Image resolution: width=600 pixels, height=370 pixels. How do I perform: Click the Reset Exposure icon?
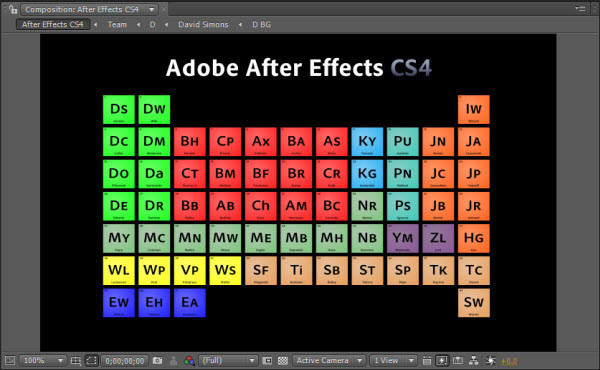(x=490, y=360)
